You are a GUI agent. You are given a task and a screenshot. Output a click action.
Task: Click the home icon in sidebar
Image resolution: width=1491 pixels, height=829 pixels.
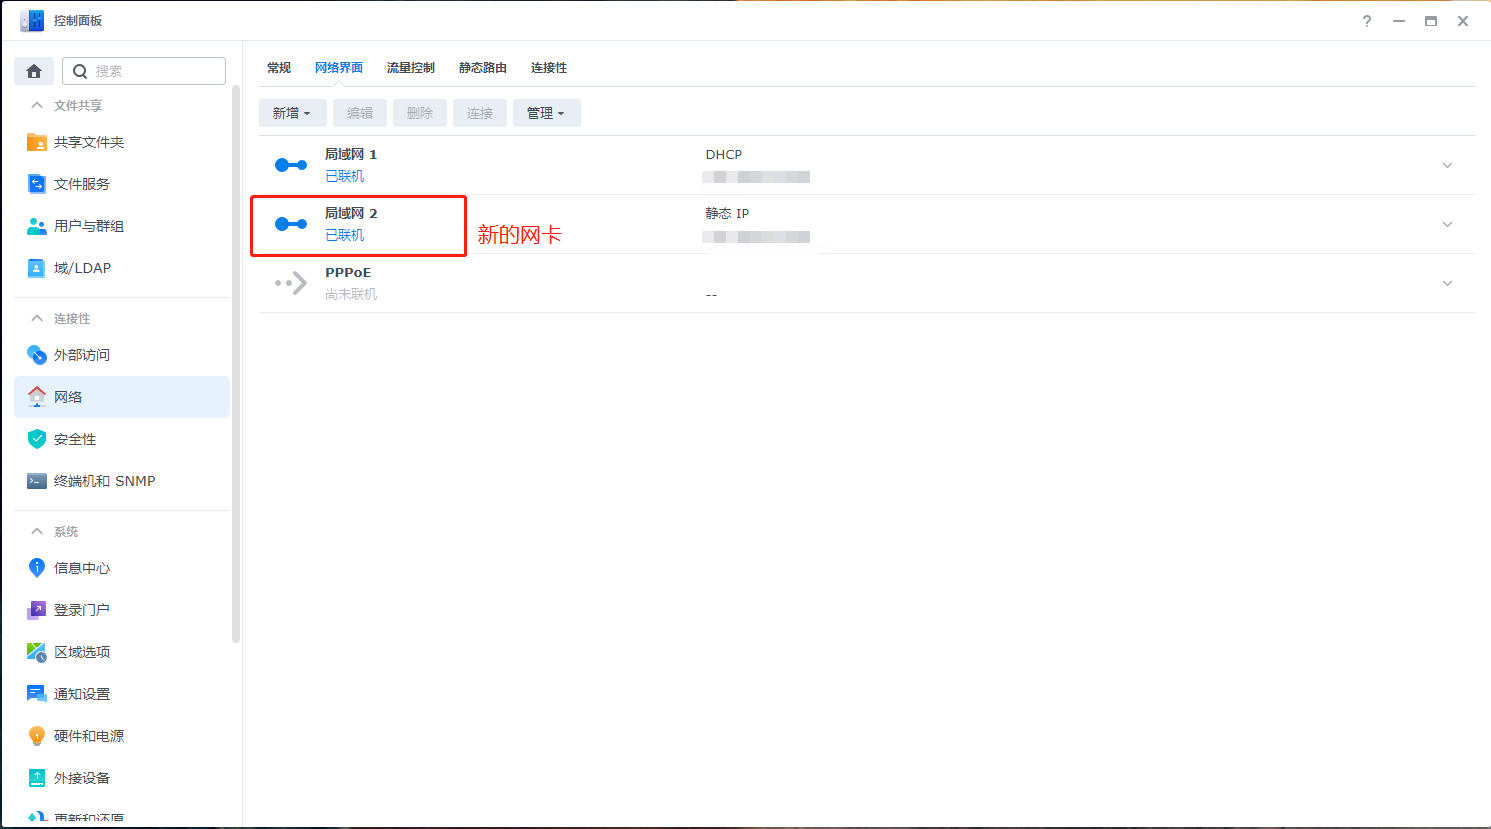click(x=34, y=71)
